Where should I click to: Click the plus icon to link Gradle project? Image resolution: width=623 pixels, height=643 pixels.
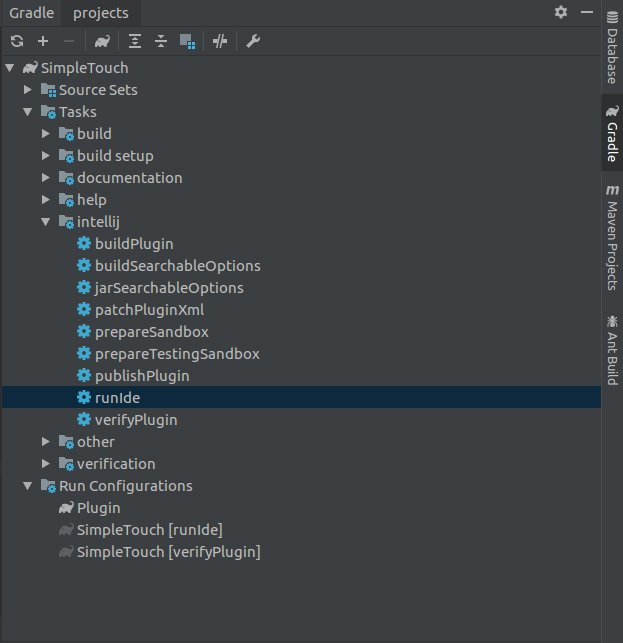[x=43, y=41]
